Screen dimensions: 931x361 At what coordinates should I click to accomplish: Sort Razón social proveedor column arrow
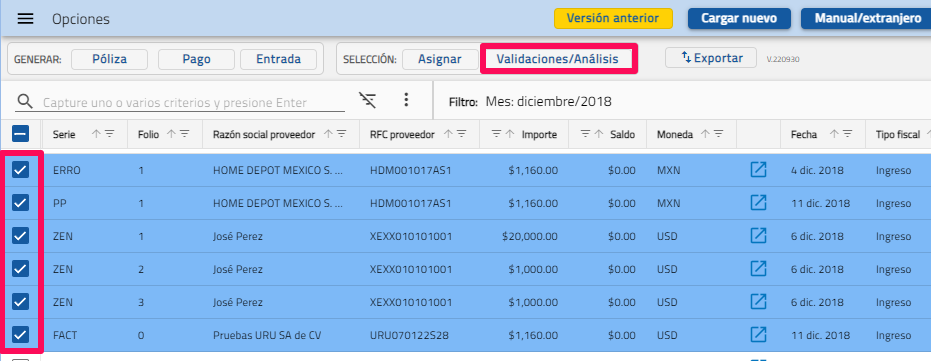pyautogui.click(x=328, y=134)
